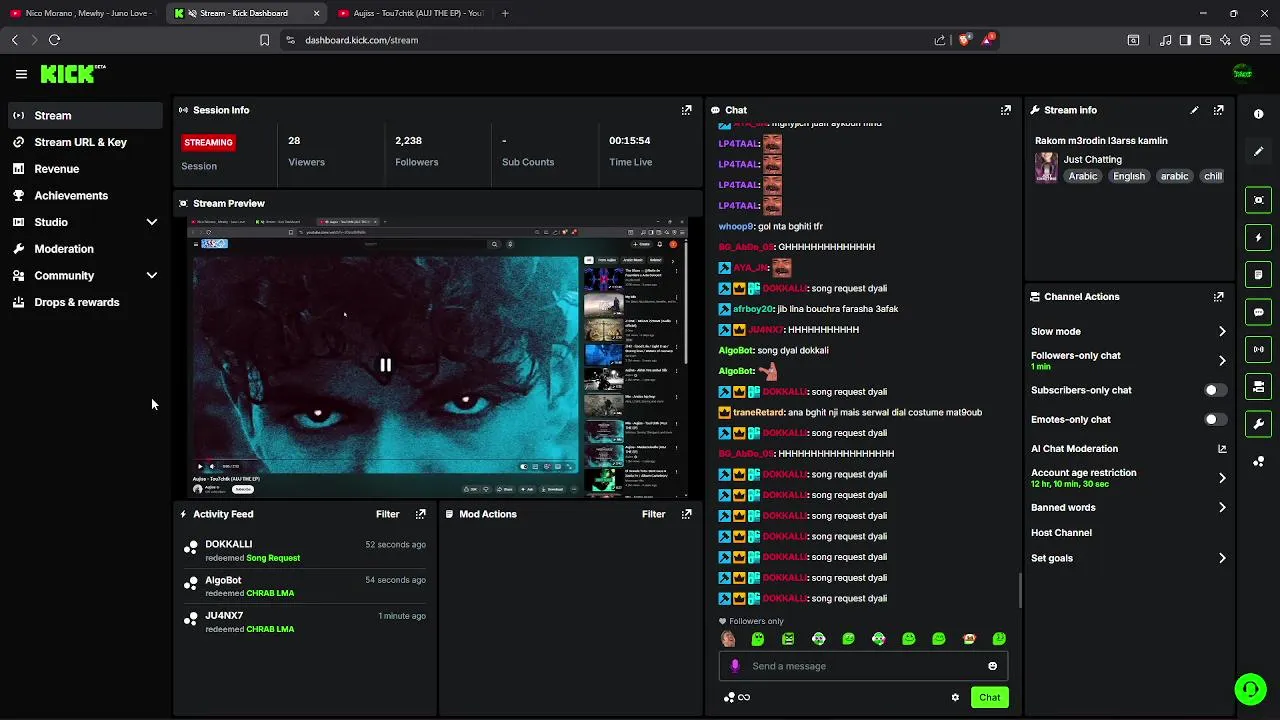Click the green Chat send button
The width and height of the screenshot is (1280, 720).
pyautogui.click(x=989, y=697)
